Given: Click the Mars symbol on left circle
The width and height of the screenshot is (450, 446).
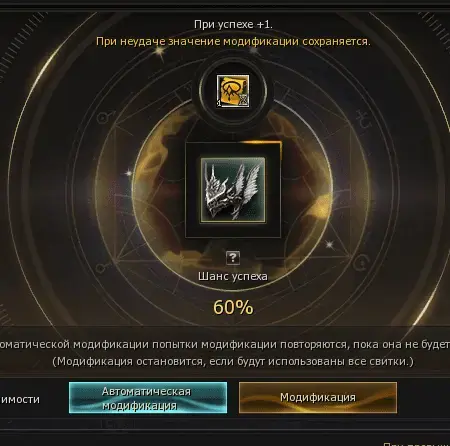Looking at the screenshot, I should tap(103, 117).
